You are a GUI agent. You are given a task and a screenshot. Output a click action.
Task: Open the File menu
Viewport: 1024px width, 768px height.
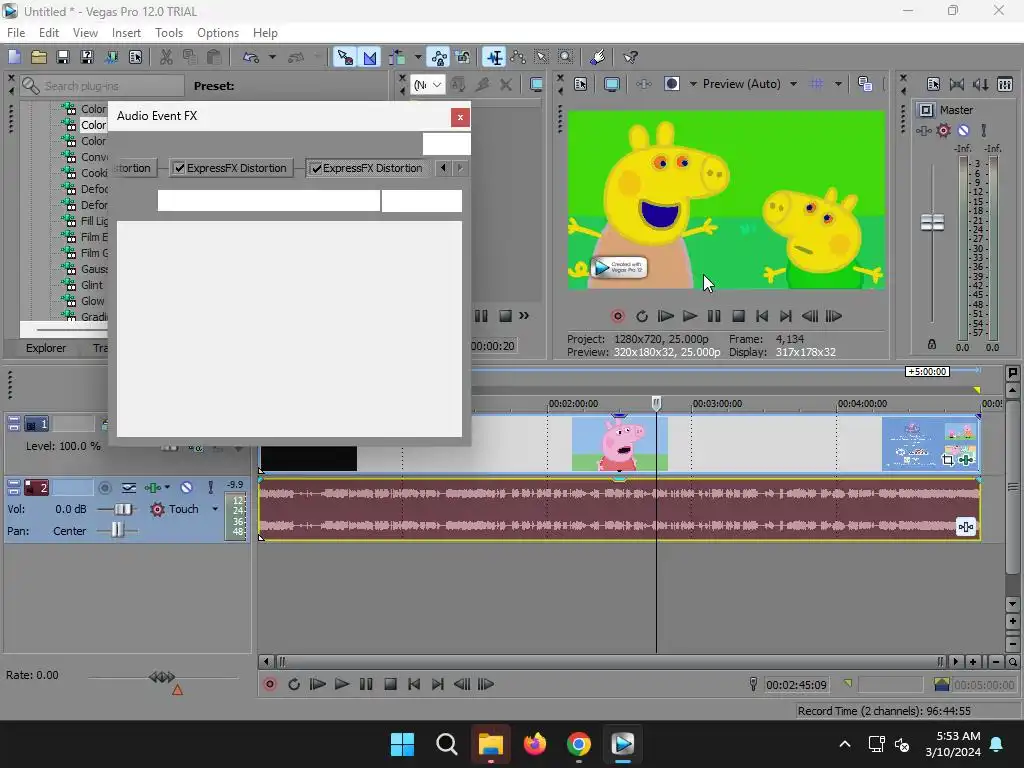click(x=16, y=33)
